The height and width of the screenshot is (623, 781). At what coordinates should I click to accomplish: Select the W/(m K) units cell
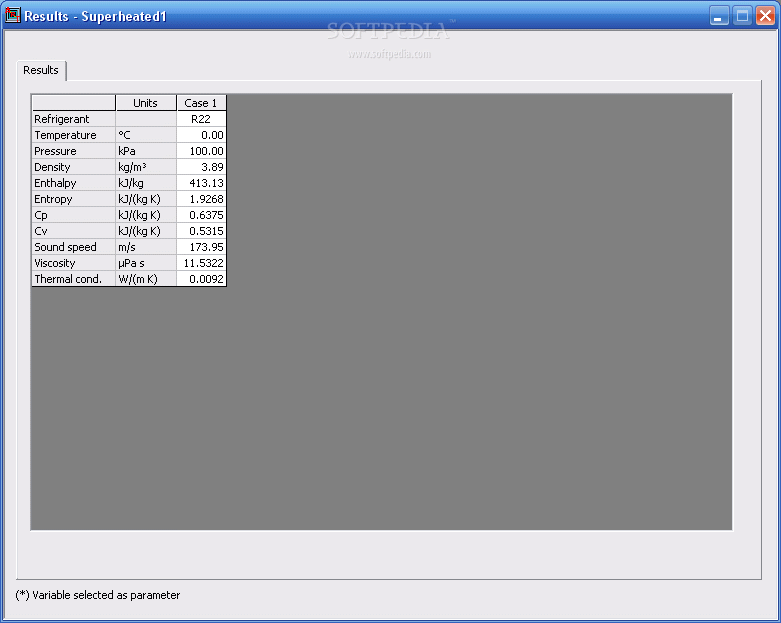(x=146, y=278)
